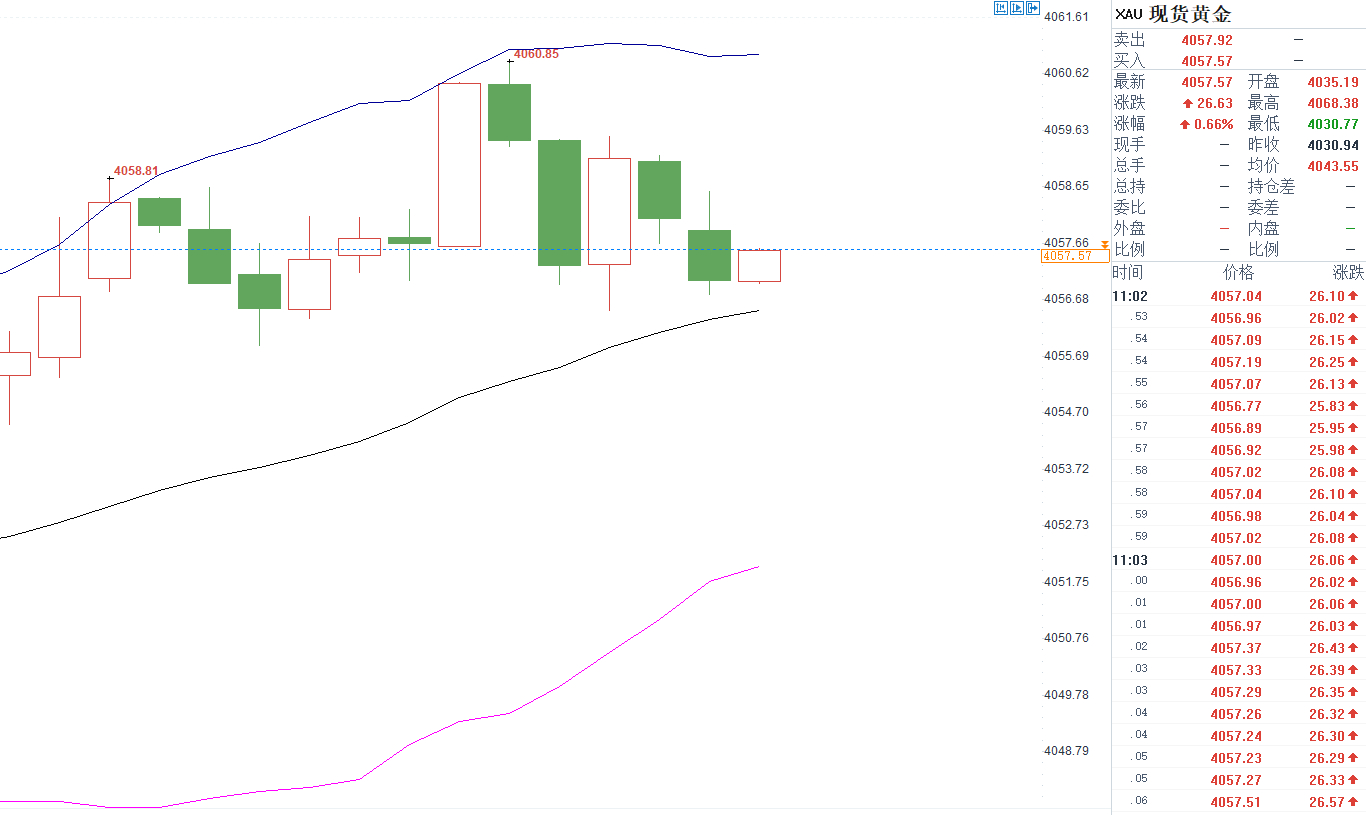Select tick row with price 4057.33

pos(1238,670)
